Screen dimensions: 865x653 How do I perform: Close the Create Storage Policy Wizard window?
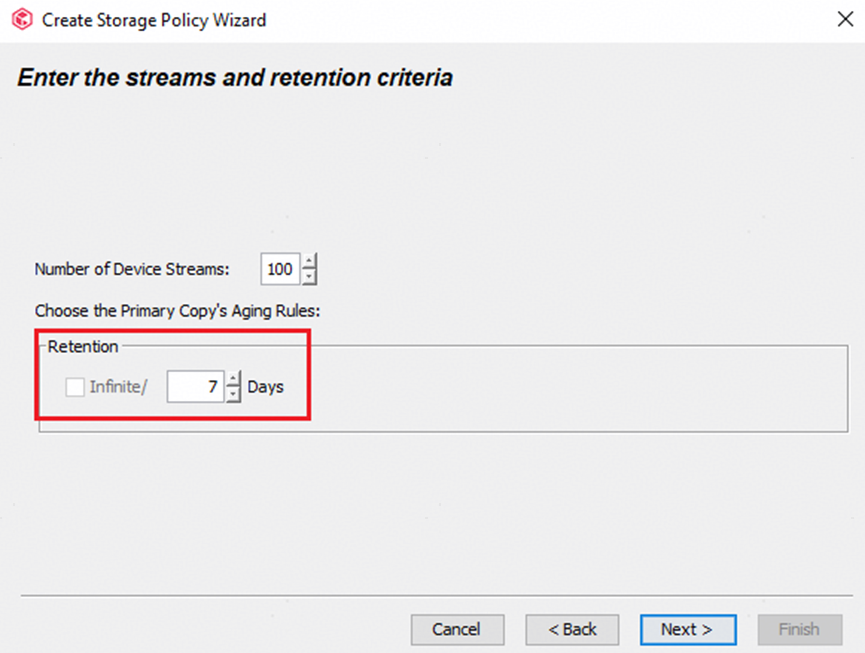pos(842,19)
